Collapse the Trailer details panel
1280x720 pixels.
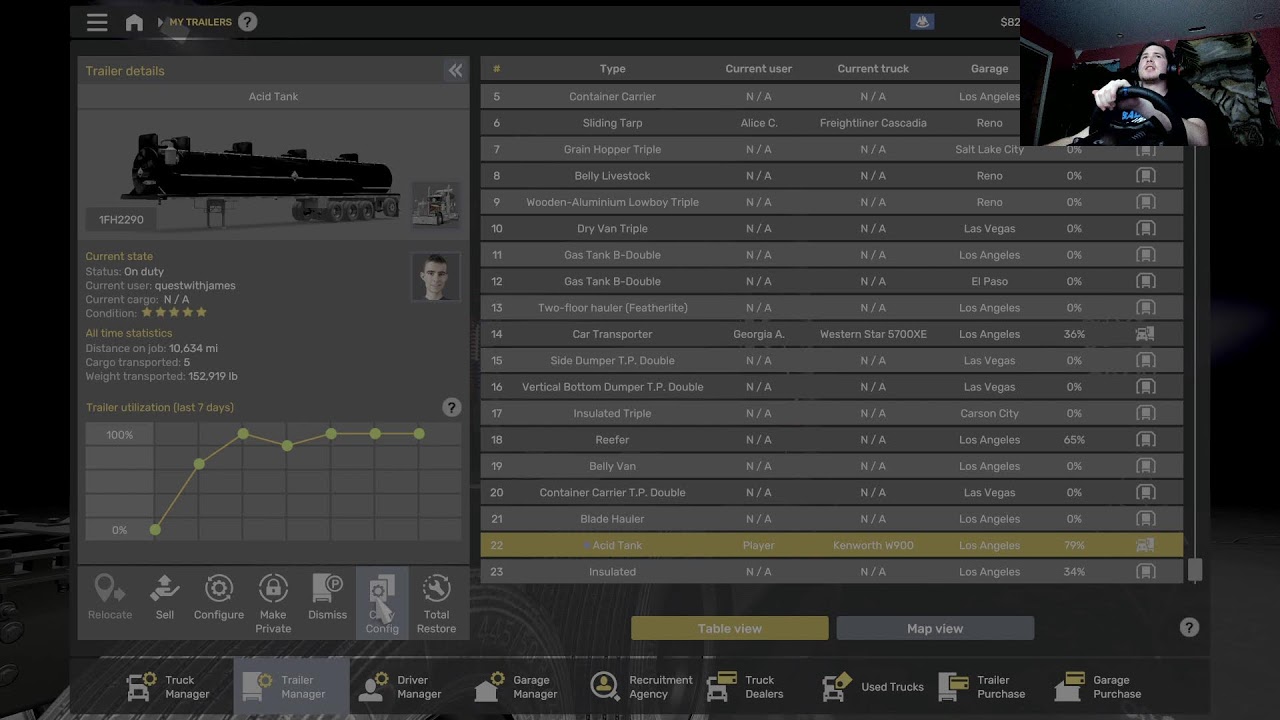click(455, 70)
